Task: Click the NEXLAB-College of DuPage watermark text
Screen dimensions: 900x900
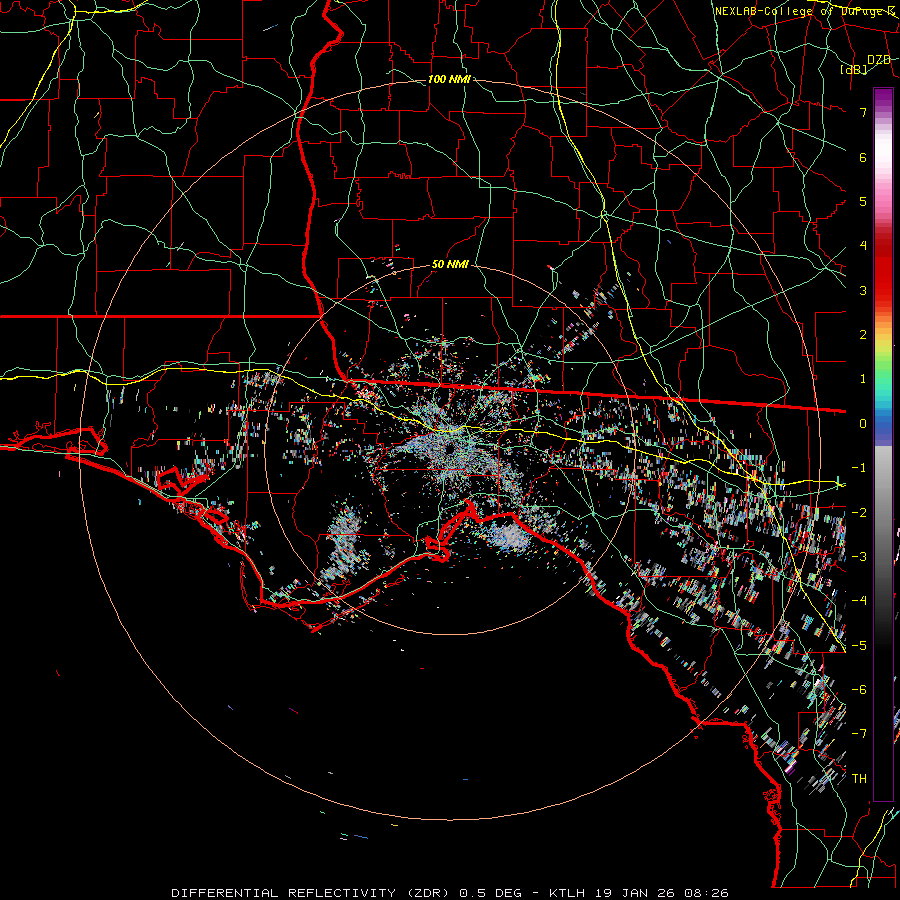Action: click(x=805, y=11)
